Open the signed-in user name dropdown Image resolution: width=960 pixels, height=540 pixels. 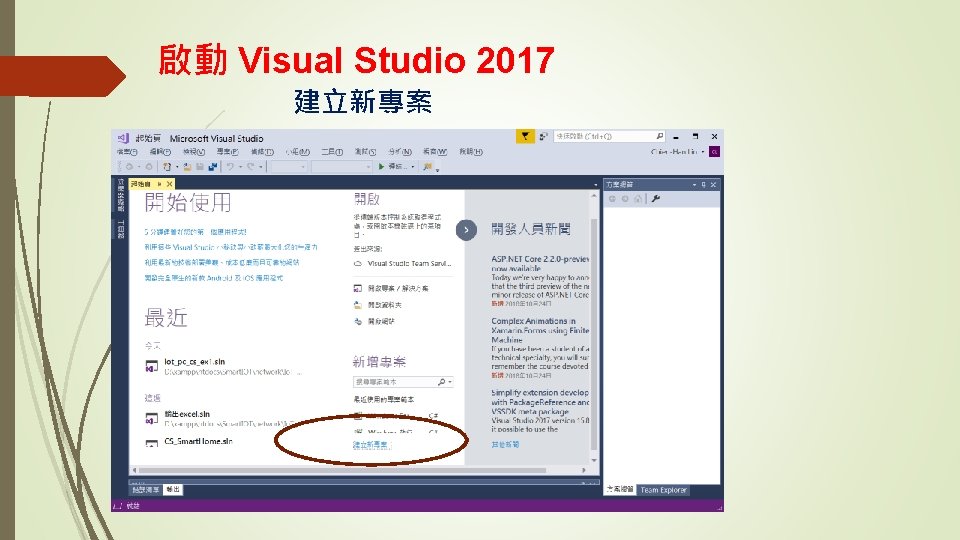click(677, 152)
